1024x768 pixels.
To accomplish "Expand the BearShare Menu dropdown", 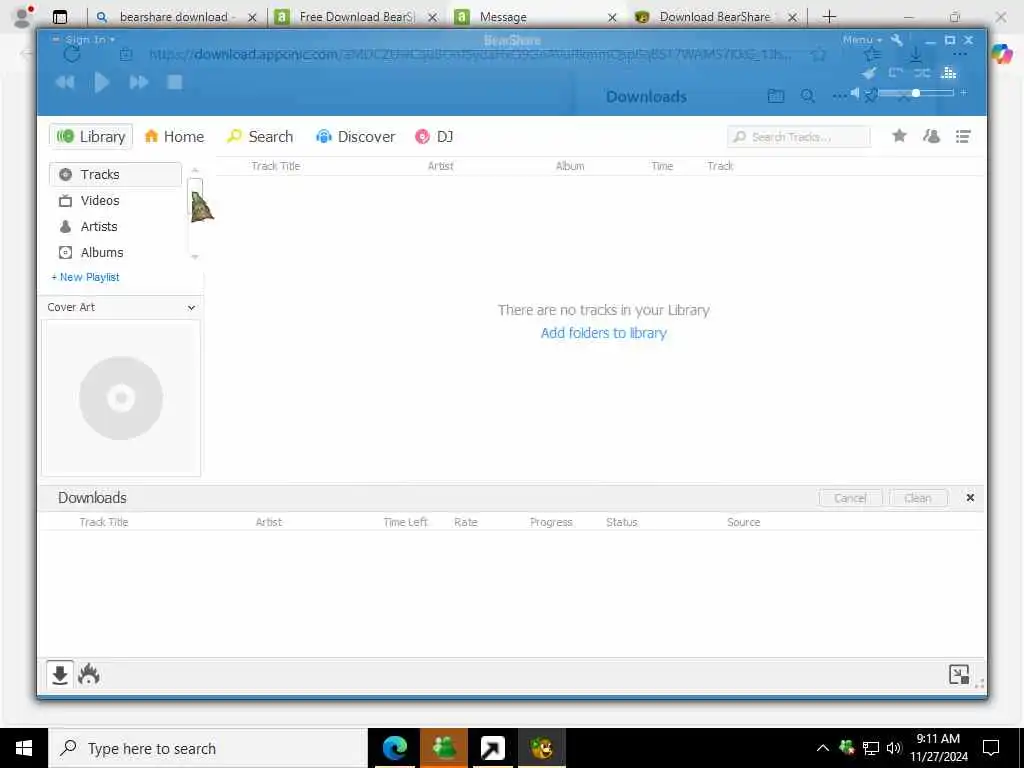I will pyautogui.click(x=862, y=40).
